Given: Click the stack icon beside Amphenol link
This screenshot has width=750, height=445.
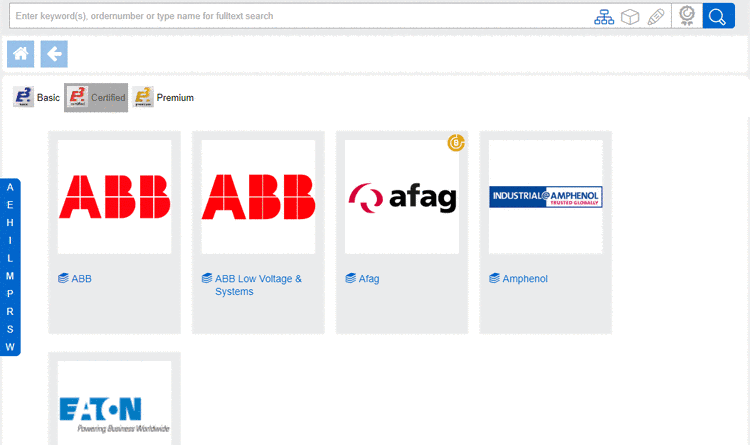Looking at the screenshot, I should pos(494,278).
